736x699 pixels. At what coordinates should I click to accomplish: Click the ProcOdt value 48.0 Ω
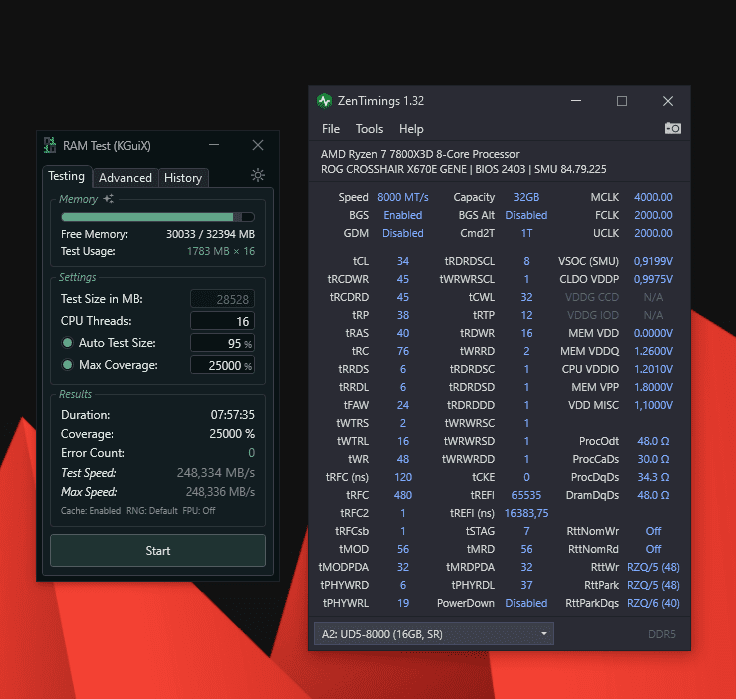pos(653,441)
